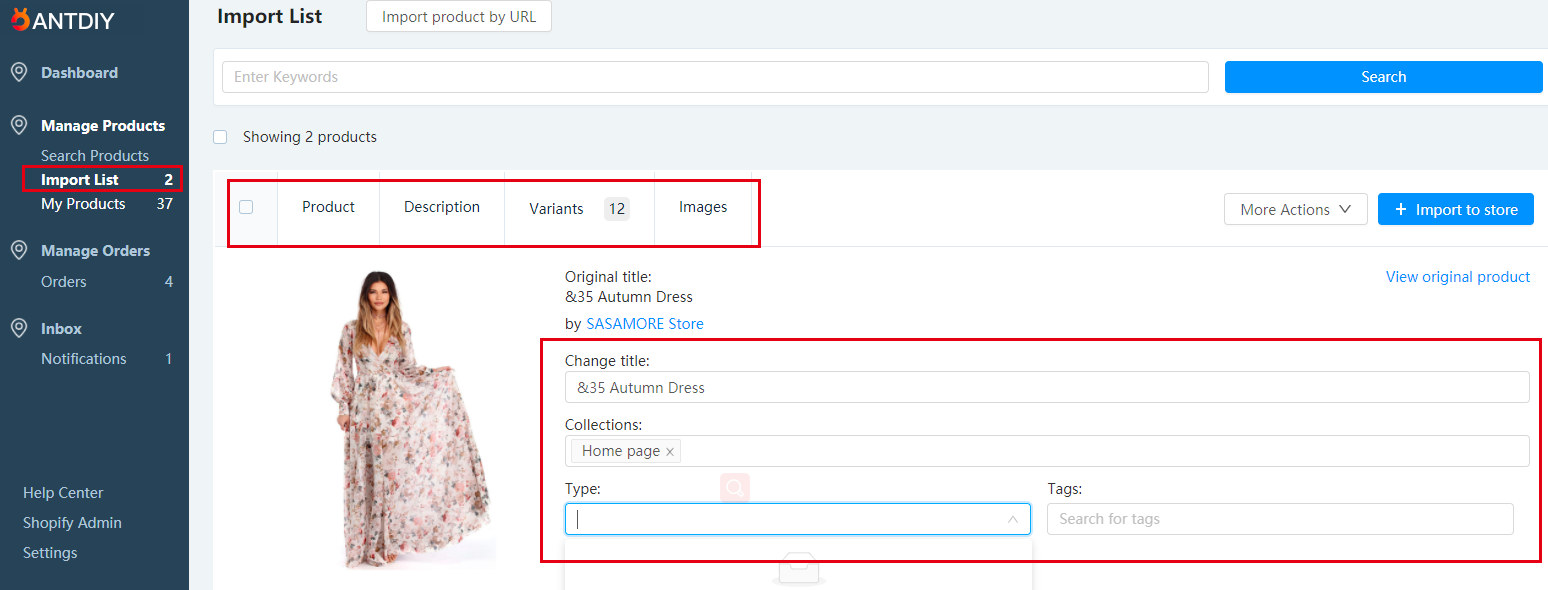Image resolution: width=1548 pixels, height=590 pixels.
Task: Click the ANTDIY logo icon
Action: pos(20,19)
